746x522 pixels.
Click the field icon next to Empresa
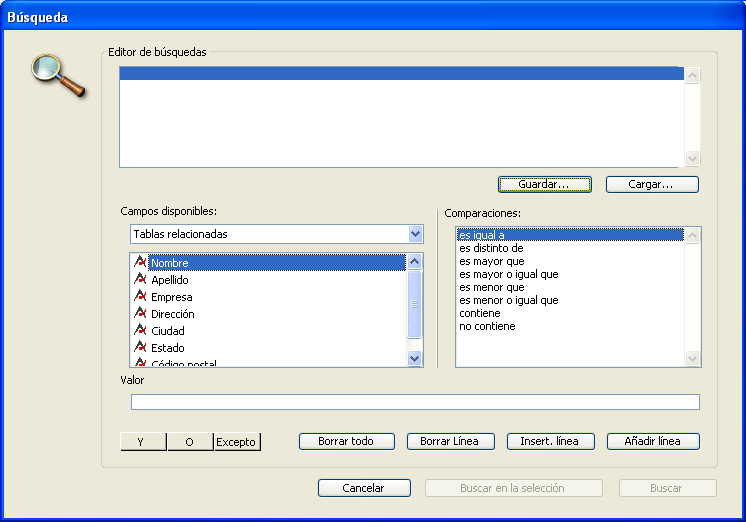coord(140,297)
